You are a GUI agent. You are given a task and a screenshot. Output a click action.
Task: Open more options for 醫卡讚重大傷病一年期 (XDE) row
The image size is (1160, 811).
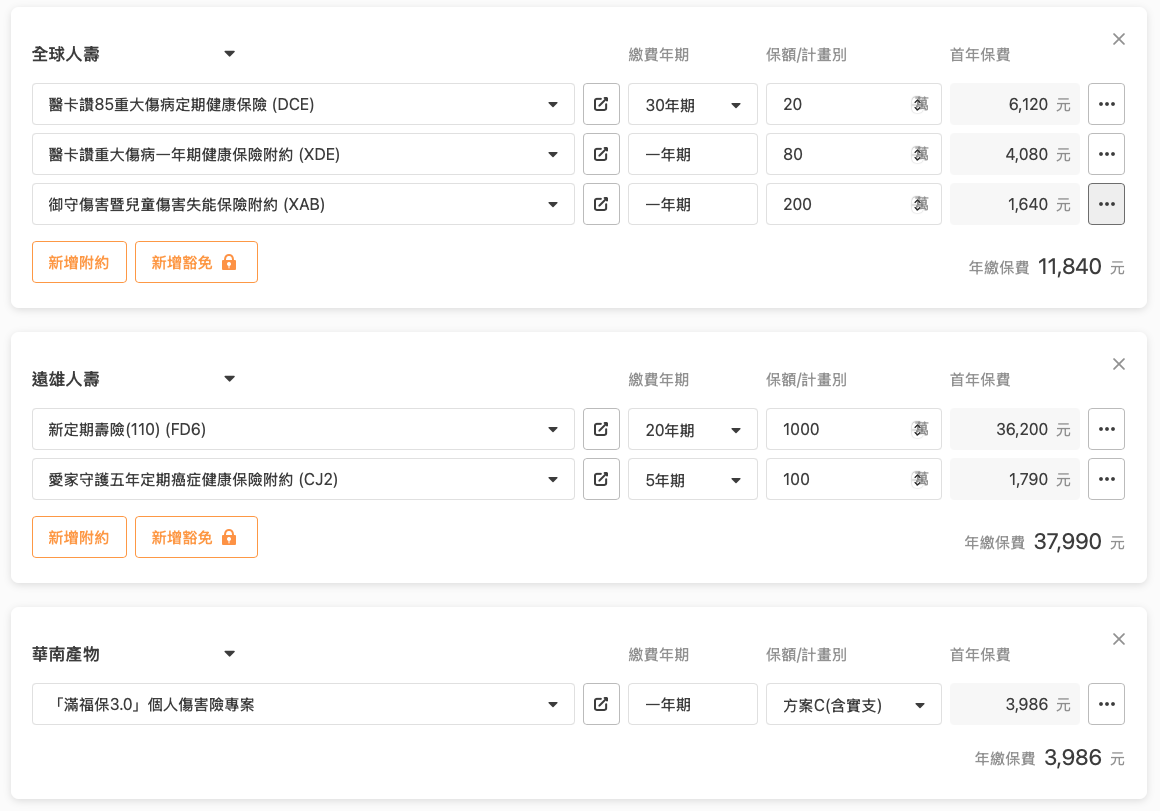tap(1106, 154)
